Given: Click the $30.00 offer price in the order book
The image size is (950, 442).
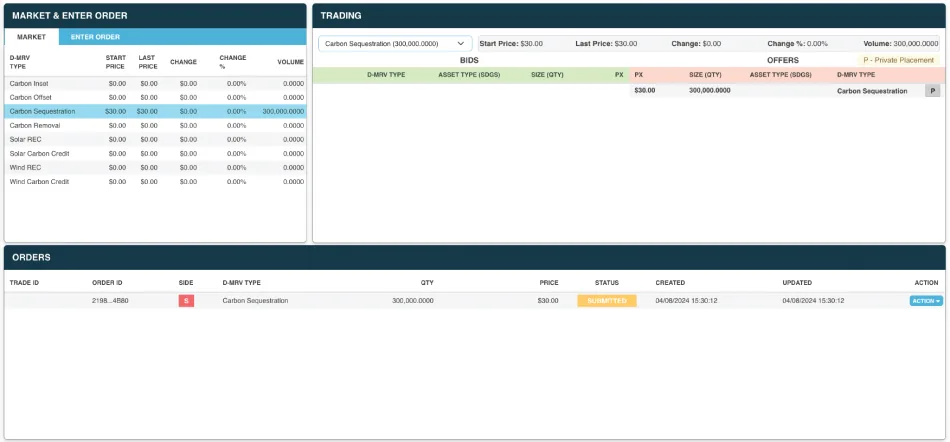Looking at the screenshot, I should 645,91.
